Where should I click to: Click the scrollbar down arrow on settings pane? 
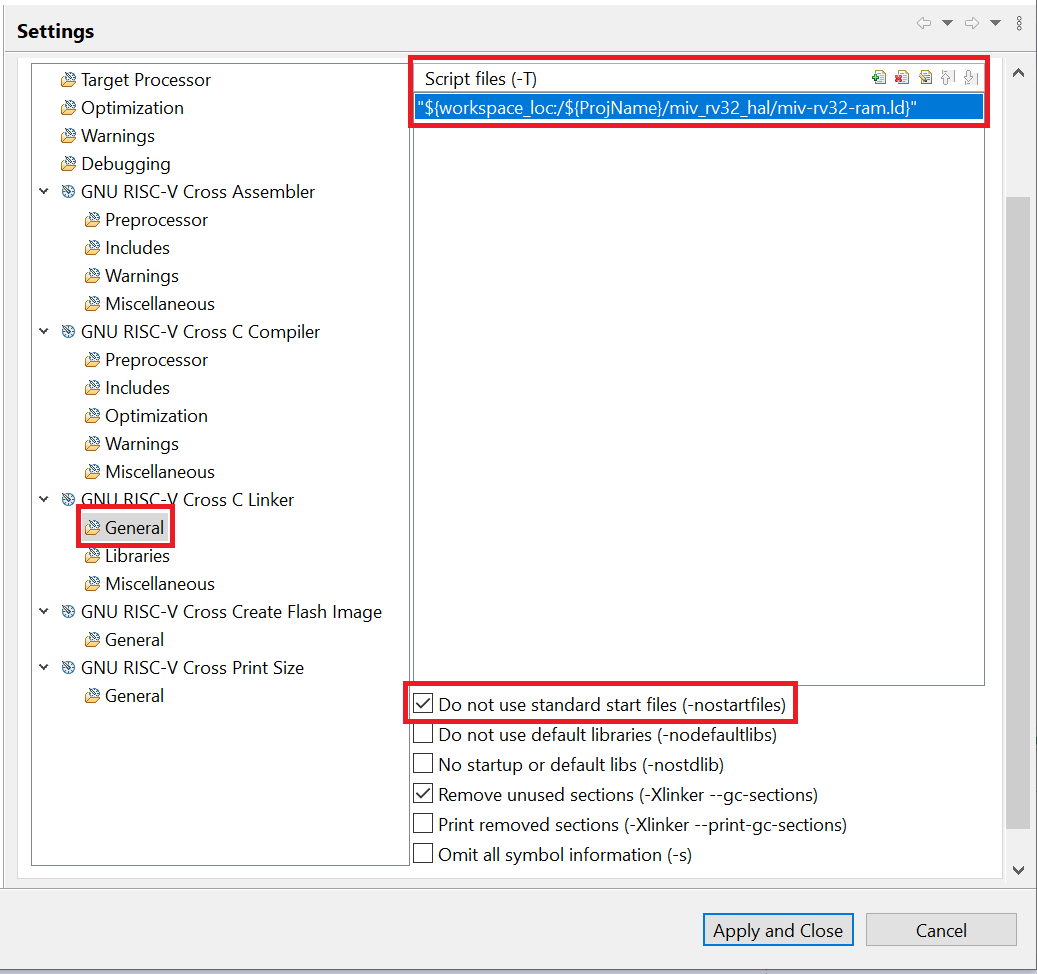click(1018, 870)
